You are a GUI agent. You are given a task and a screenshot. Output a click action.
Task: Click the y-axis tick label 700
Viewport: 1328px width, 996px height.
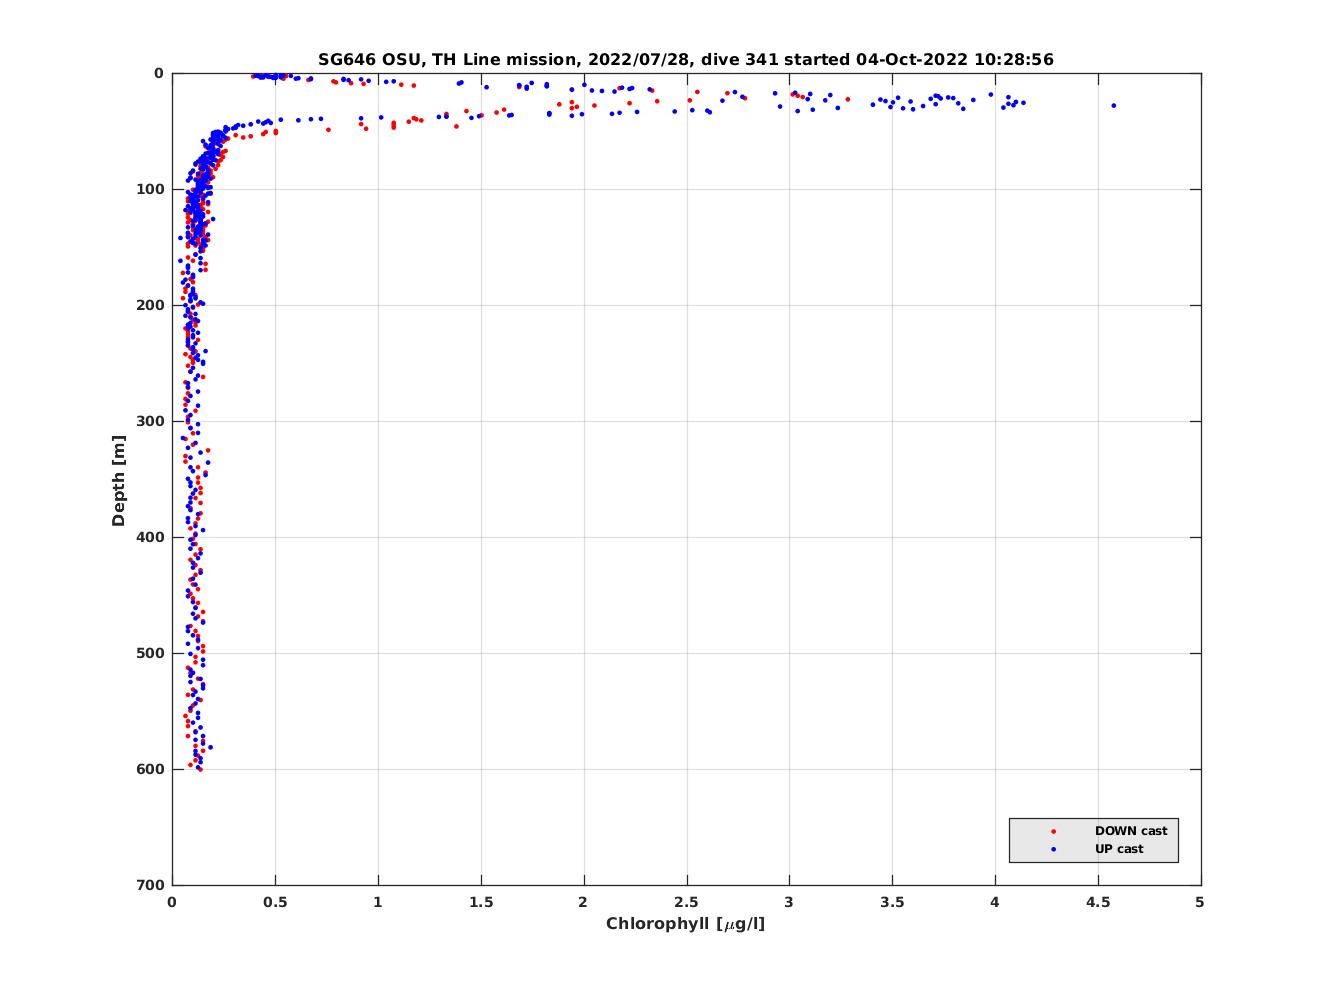click(x=151, y=885)
